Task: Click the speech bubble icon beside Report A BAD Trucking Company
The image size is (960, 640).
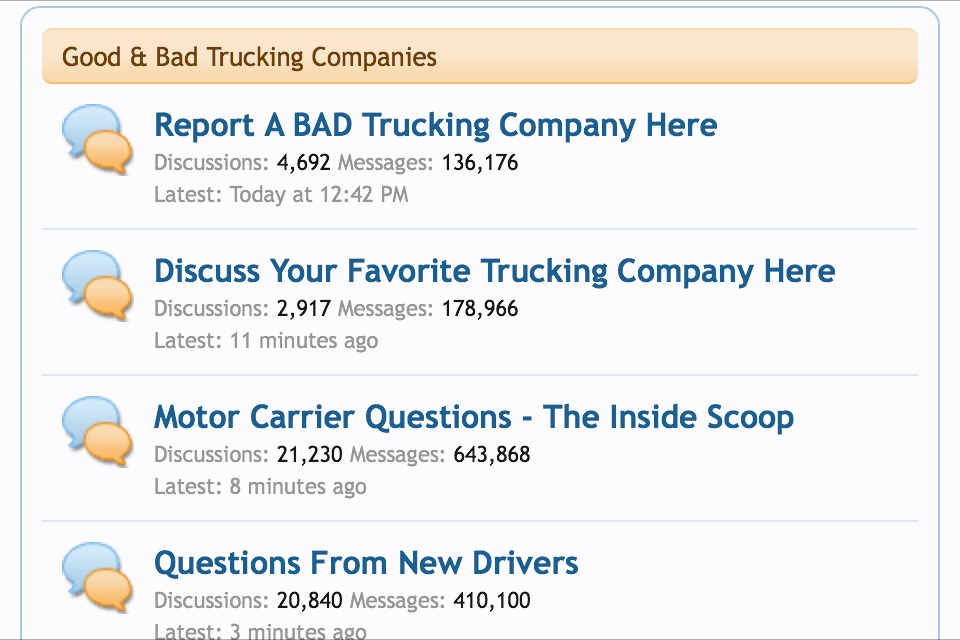Action: 97,139
